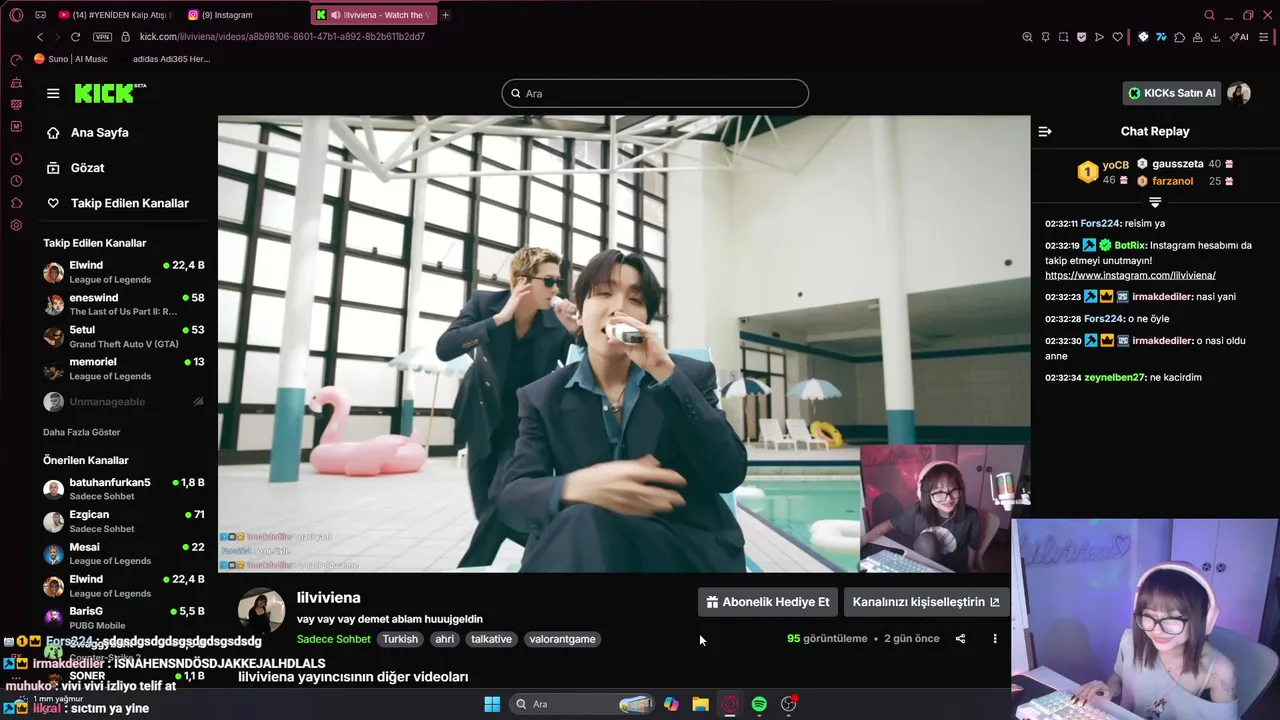Take a snapshot with the dashed-square icon

point(1063,37)
